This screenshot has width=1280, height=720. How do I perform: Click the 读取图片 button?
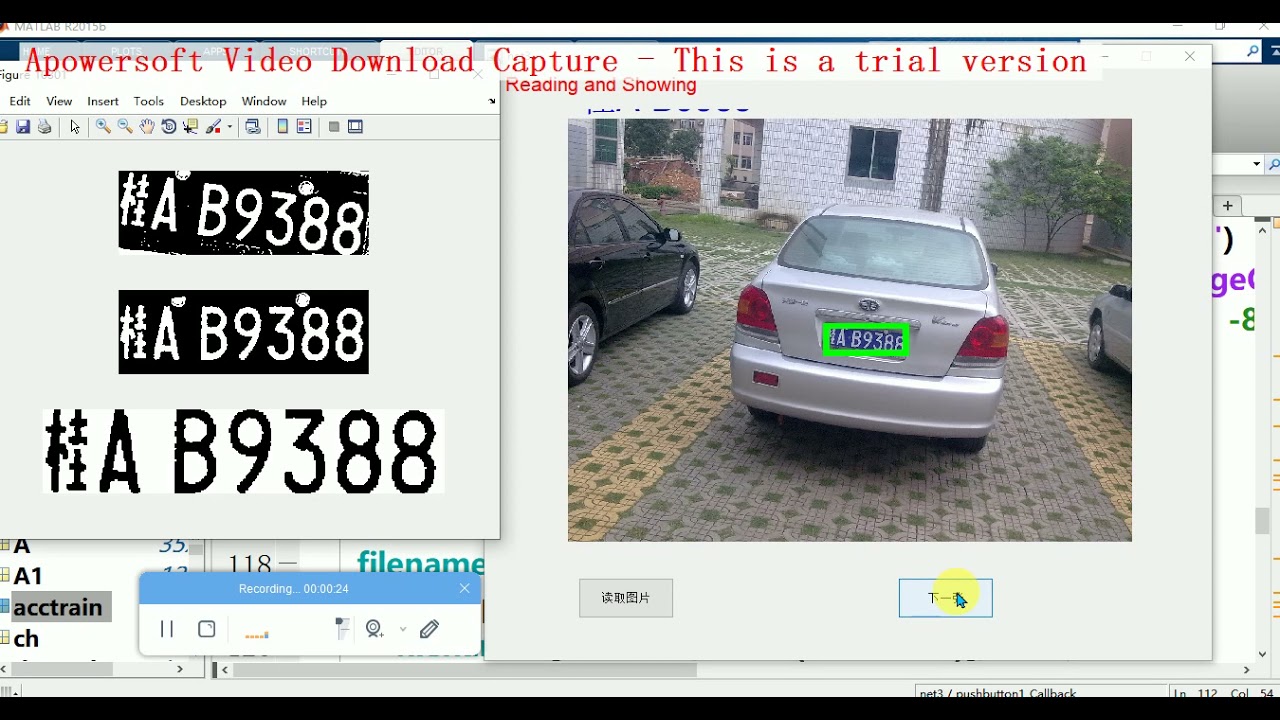[x=626, y=598]
